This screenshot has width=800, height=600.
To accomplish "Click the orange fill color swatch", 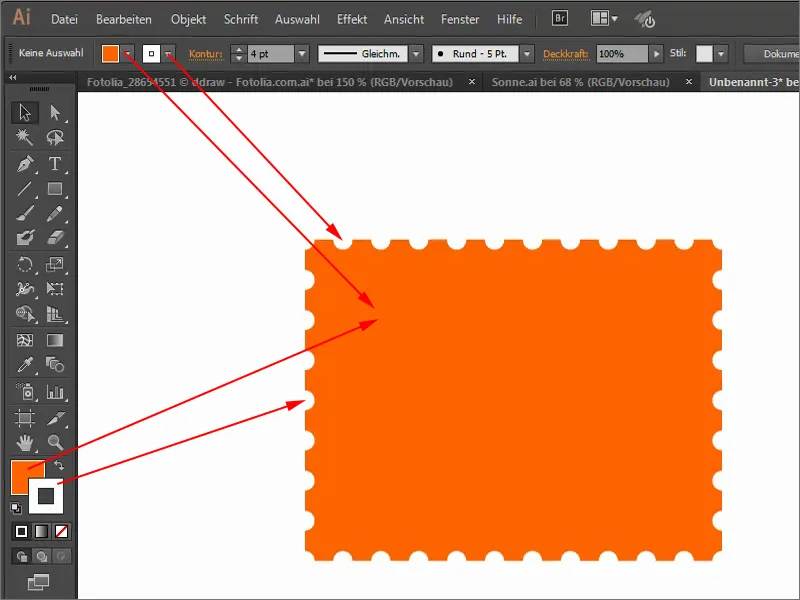I will point(110,53).
